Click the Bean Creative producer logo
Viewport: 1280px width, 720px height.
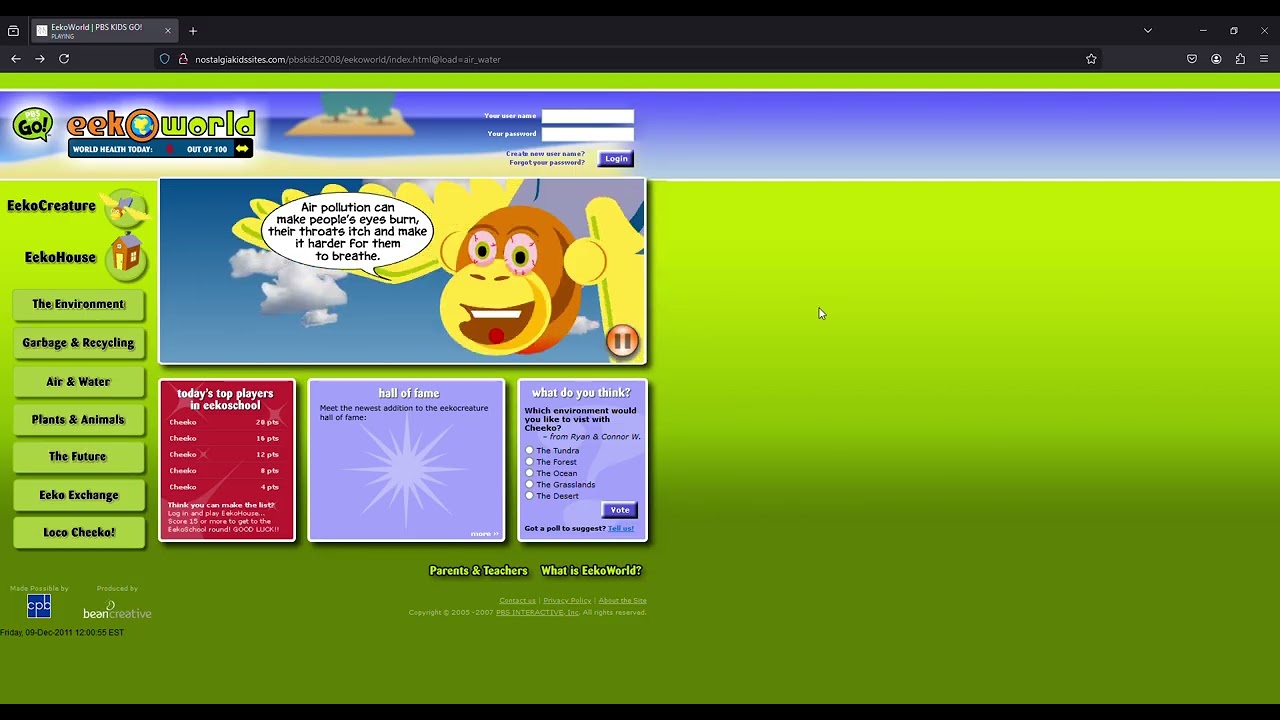click(x=117, y=610)
